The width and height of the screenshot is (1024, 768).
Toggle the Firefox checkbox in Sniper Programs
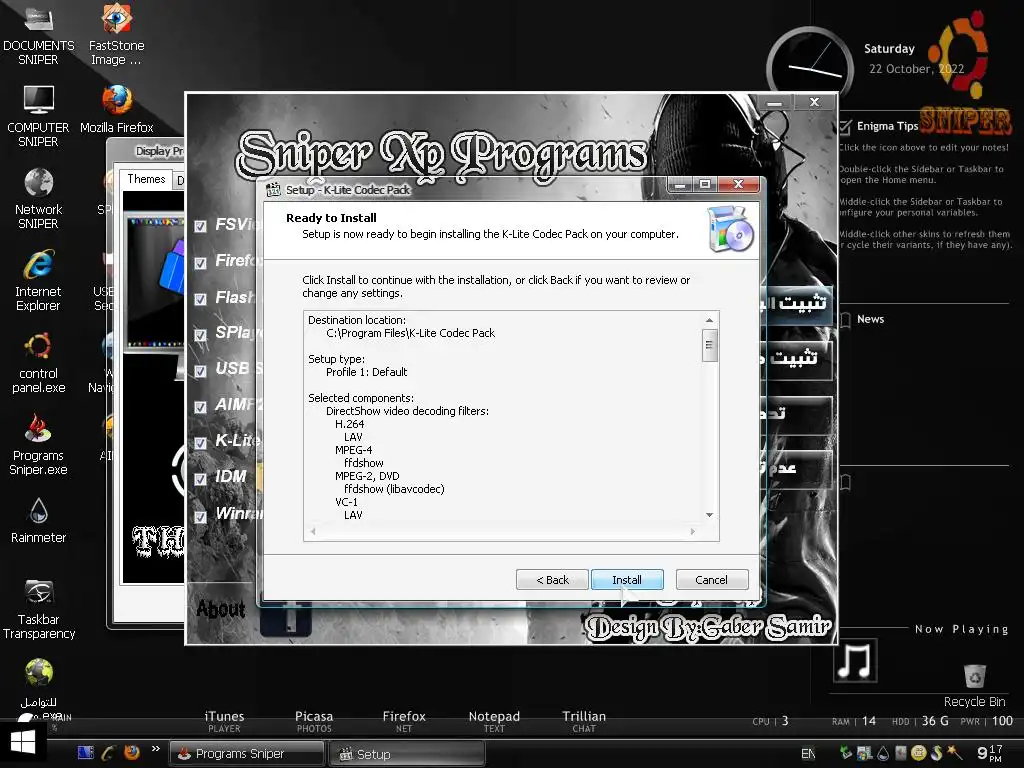pyautogui.click(x=200, y=263)
